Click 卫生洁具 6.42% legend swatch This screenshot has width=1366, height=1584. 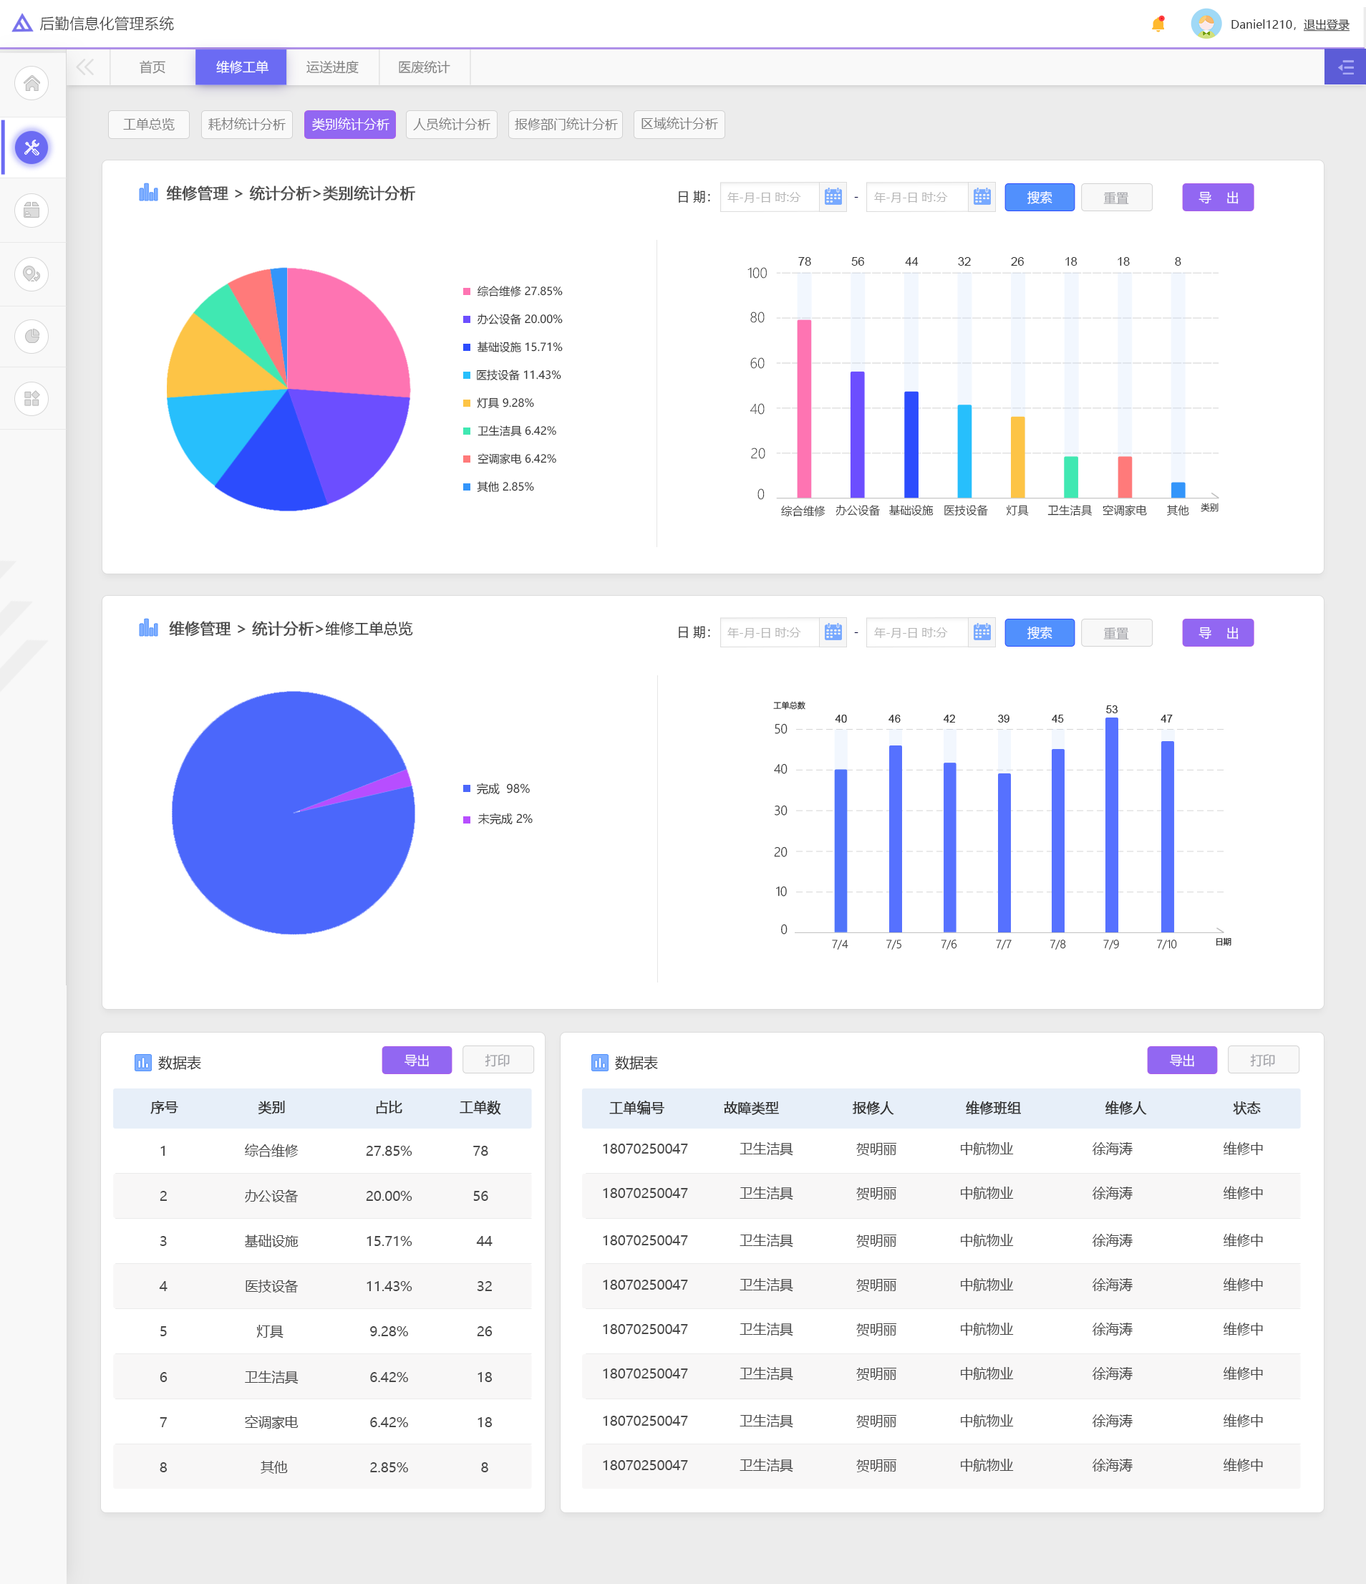[466, 431]
